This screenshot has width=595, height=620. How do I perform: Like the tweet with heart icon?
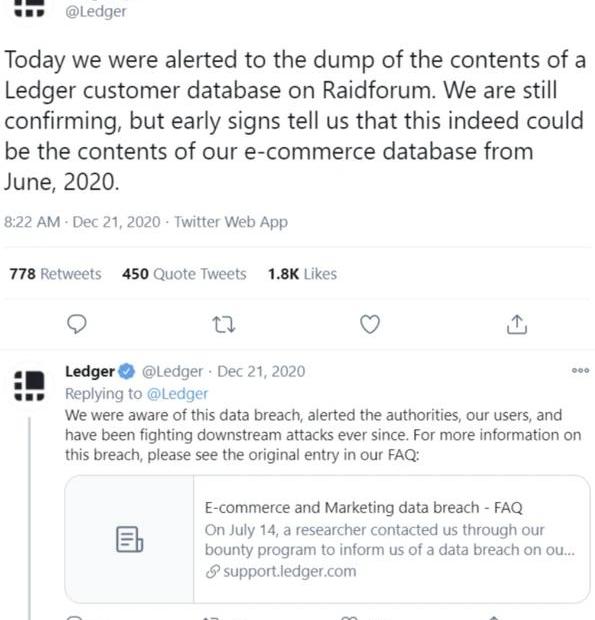pyautogui.click(x=370, y=324)
